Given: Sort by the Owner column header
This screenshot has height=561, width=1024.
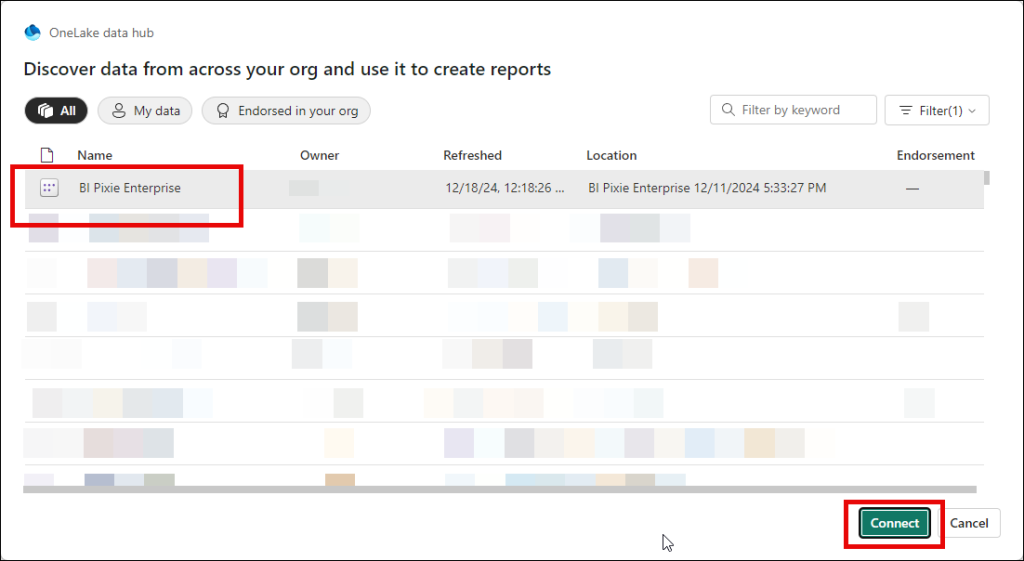Looking at the screenshot, I should coord(319,155).
